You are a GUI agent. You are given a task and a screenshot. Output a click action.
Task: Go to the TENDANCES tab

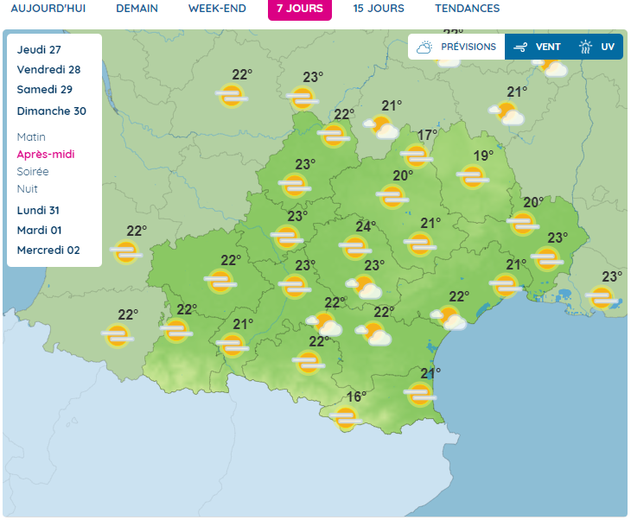click(467, 9)
